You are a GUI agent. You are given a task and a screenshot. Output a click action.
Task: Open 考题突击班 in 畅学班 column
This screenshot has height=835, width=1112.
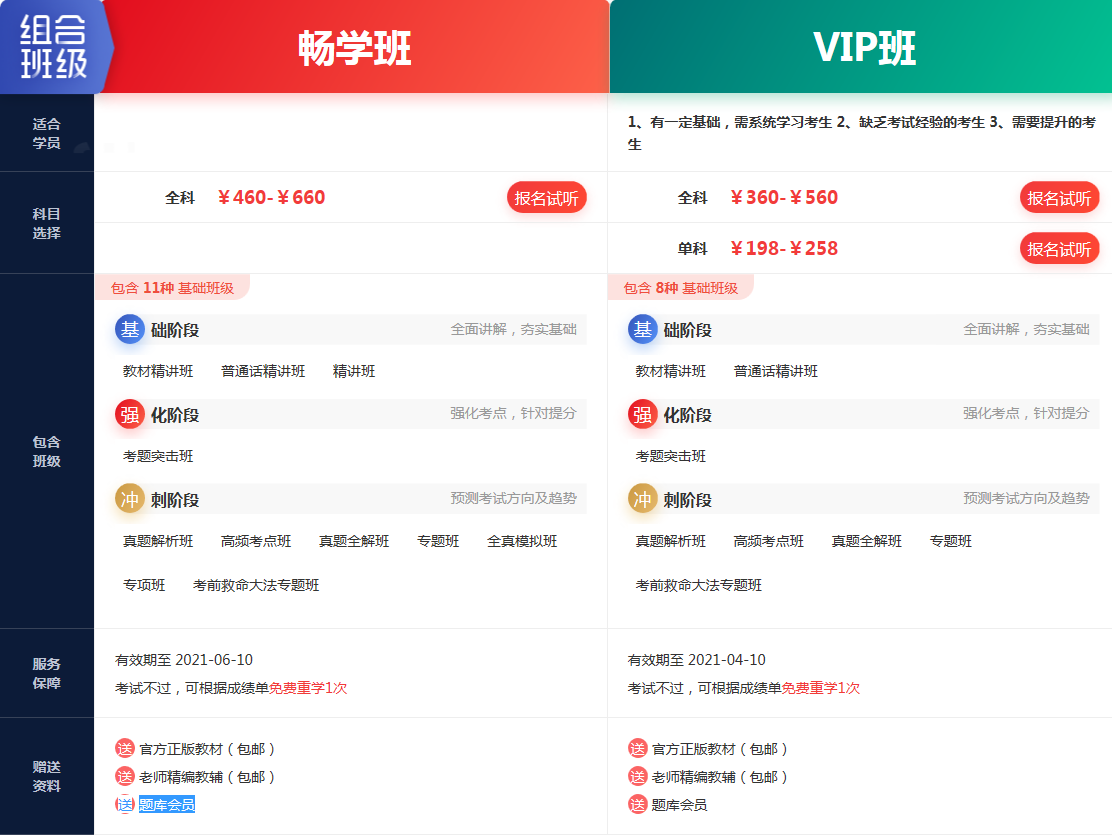[158, 456]
